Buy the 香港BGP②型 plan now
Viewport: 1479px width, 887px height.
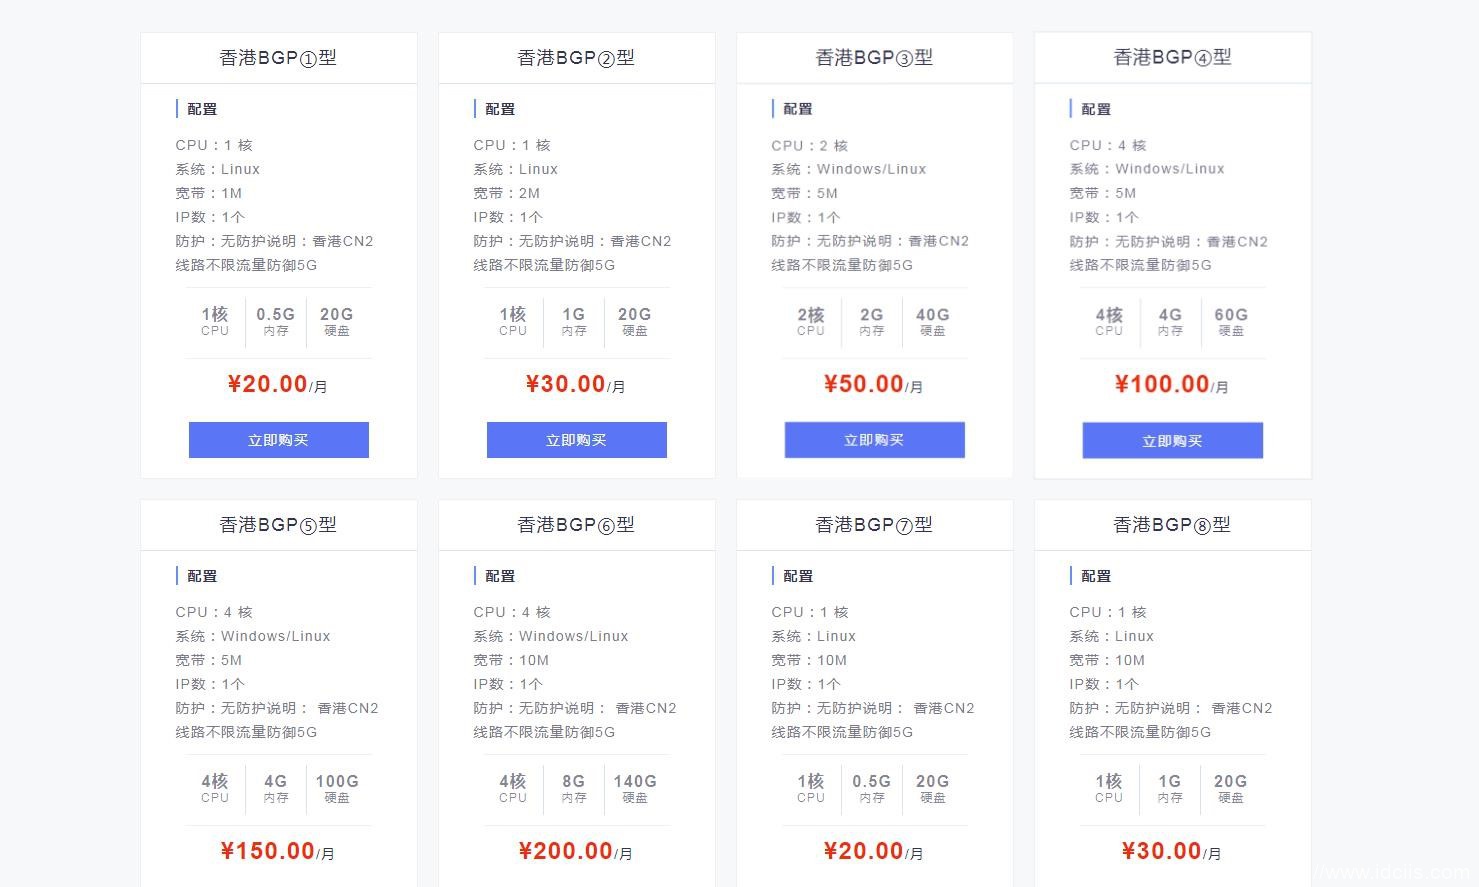point(576,440)
